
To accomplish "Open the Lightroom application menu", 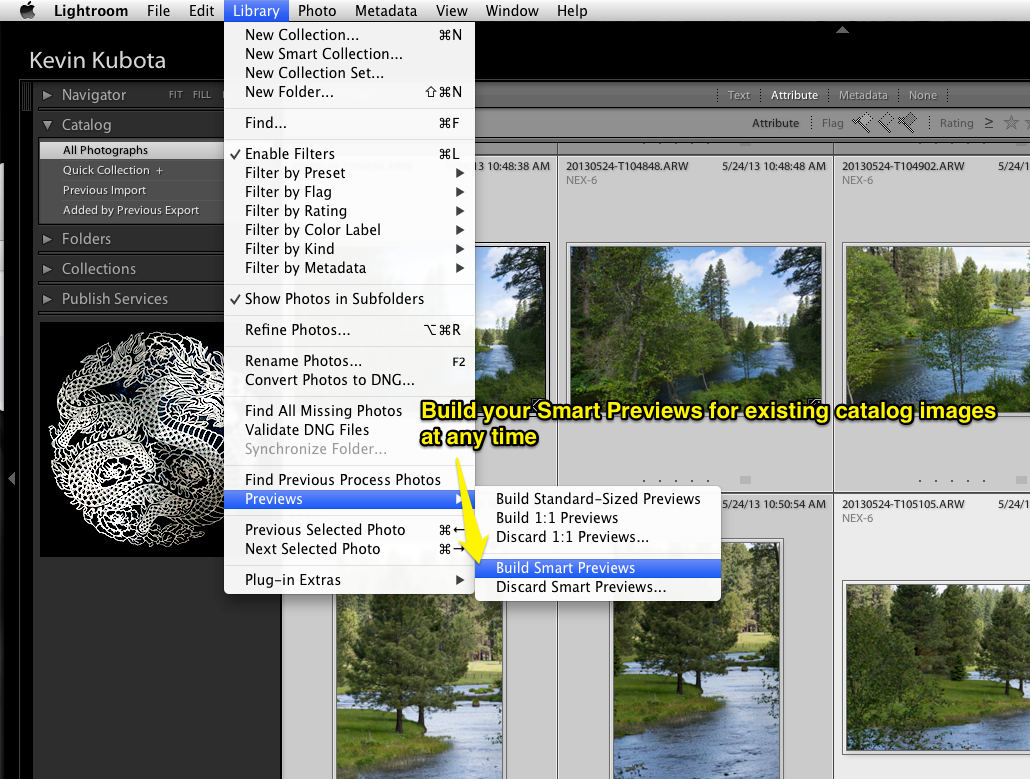I will click(x=91, y=11).
